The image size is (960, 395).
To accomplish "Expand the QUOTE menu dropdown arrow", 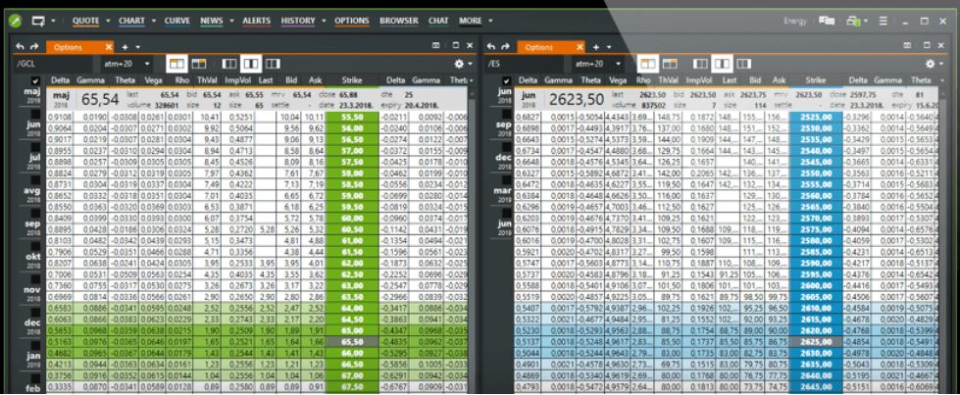I will 108,21.
